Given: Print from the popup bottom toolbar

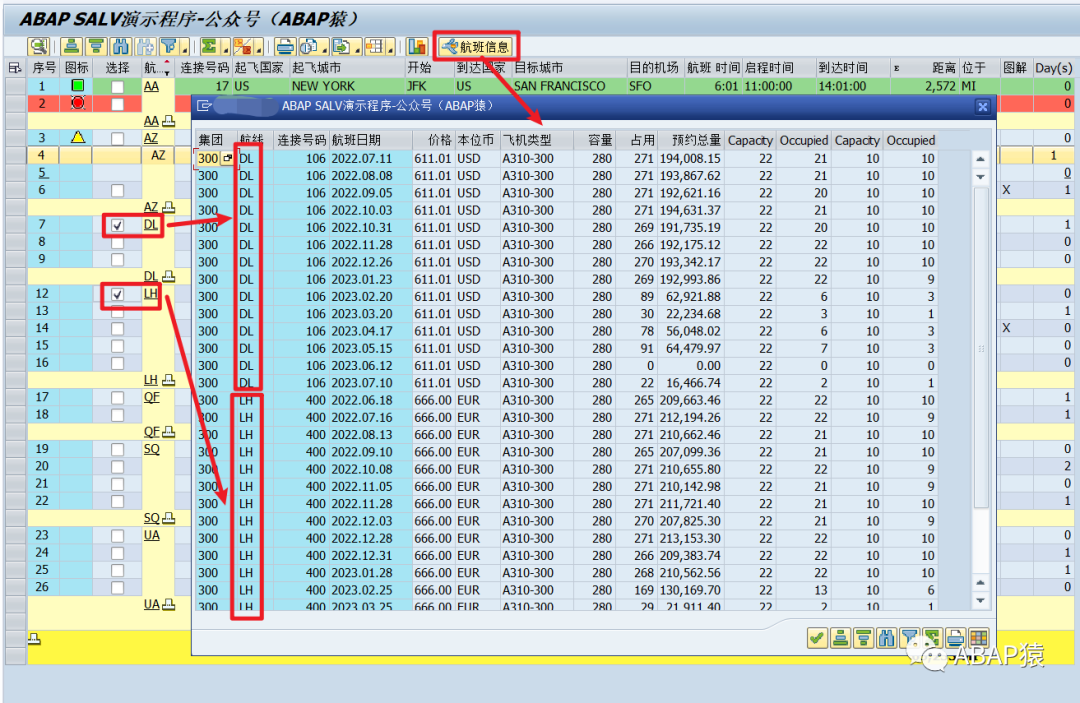Looking at the screenshot, I should [955, 638].
